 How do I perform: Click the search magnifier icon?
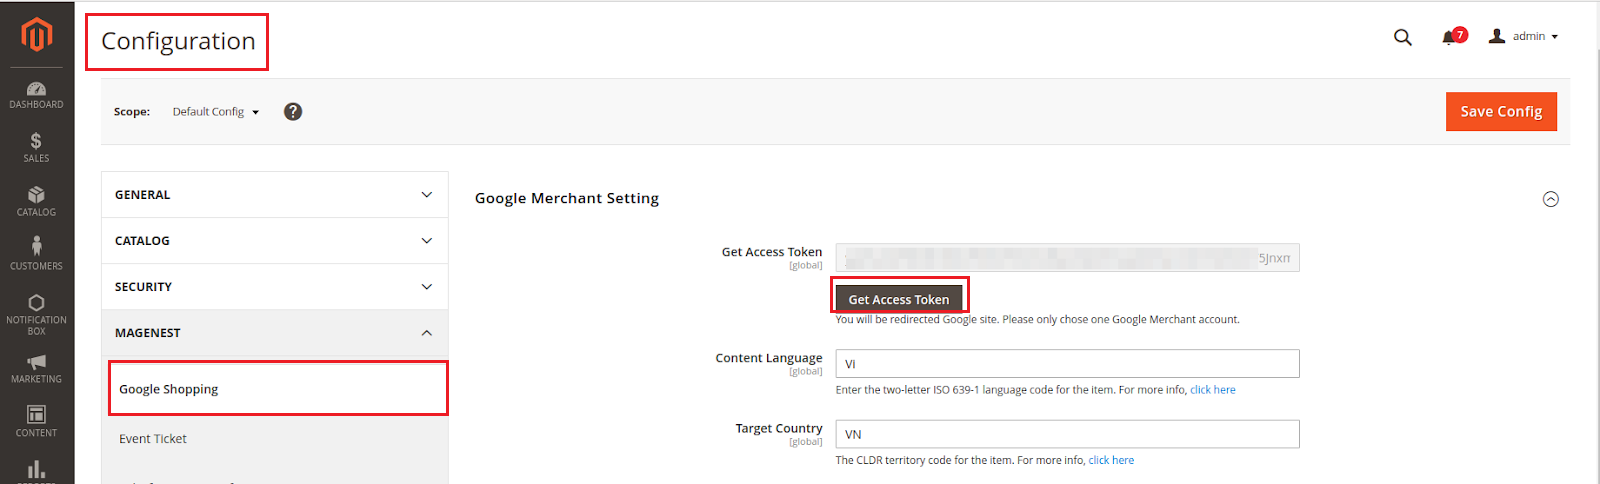[1403, 37]
